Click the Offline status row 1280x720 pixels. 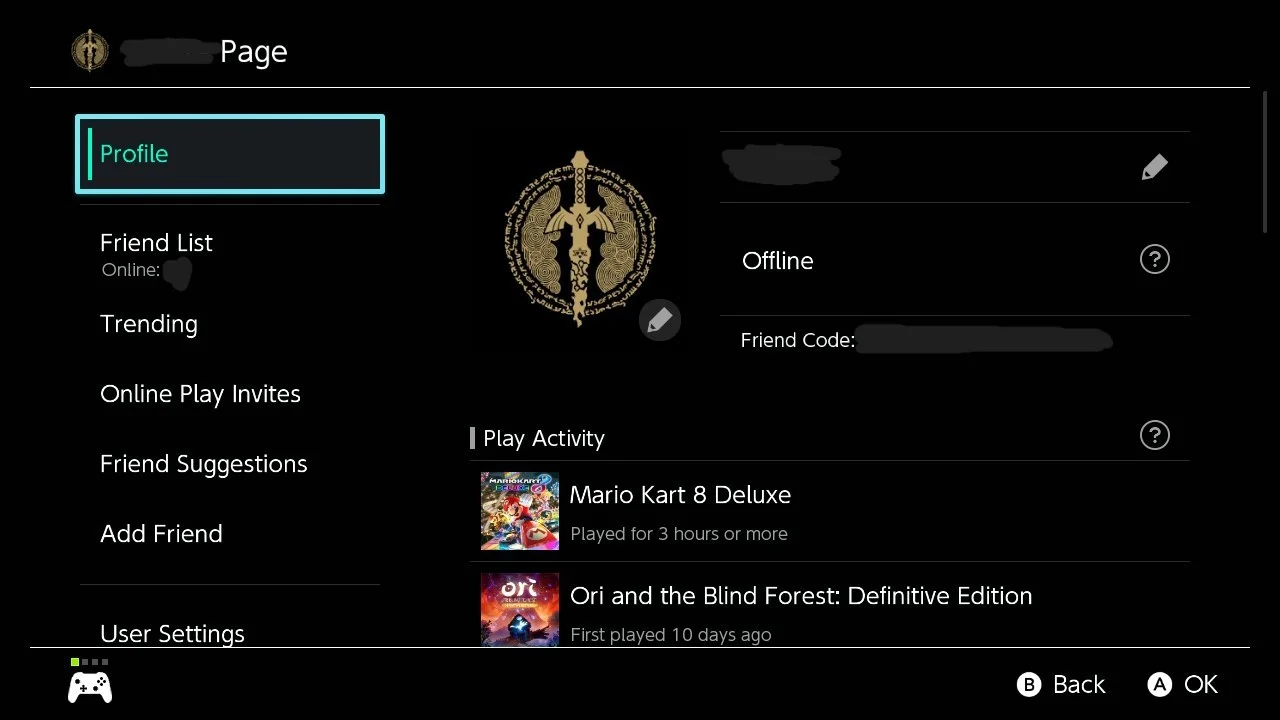click(955, 260)
